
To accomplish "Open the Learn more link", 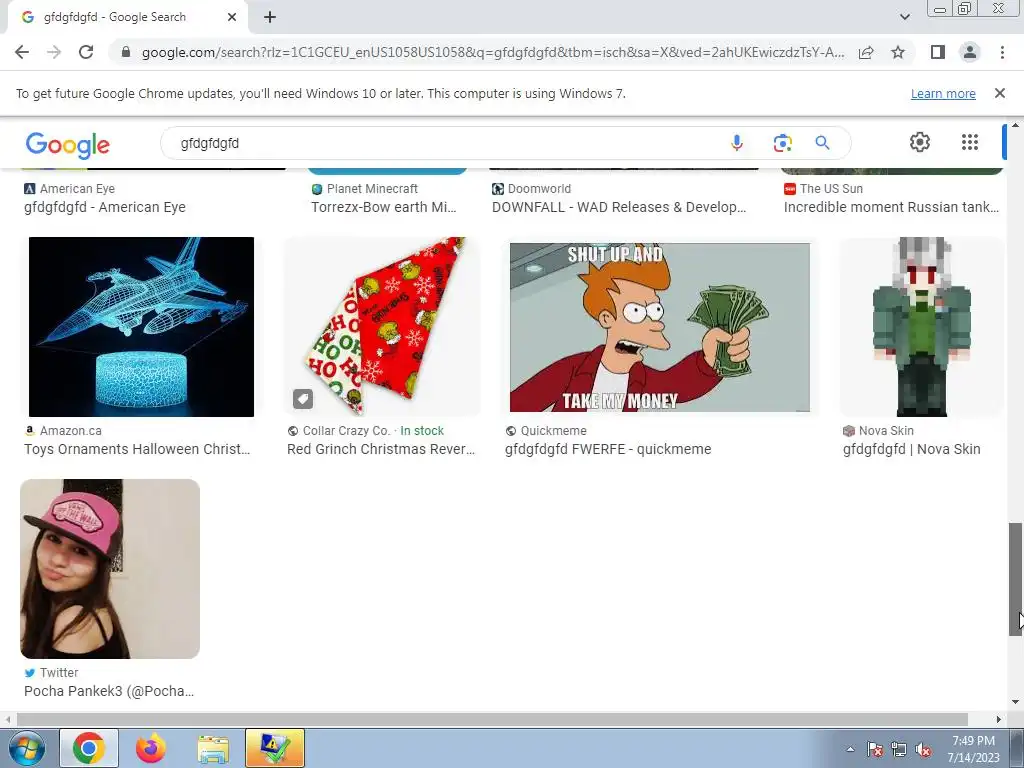I will [943, 93].
